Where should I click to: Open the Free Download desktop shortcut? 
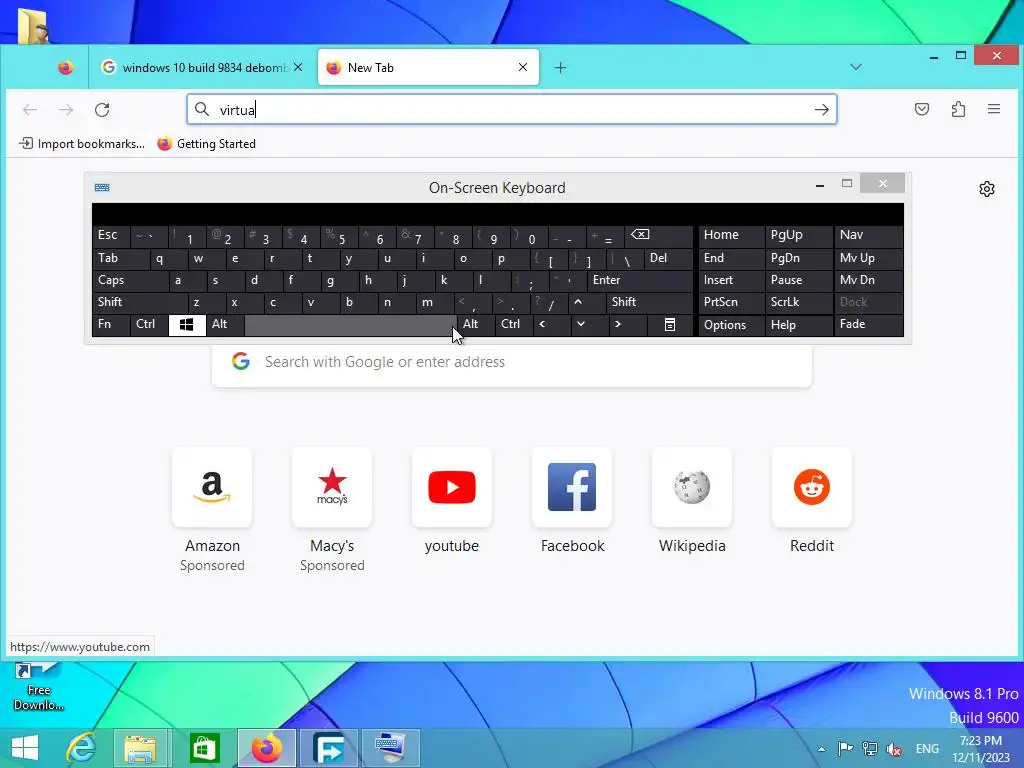38,687
